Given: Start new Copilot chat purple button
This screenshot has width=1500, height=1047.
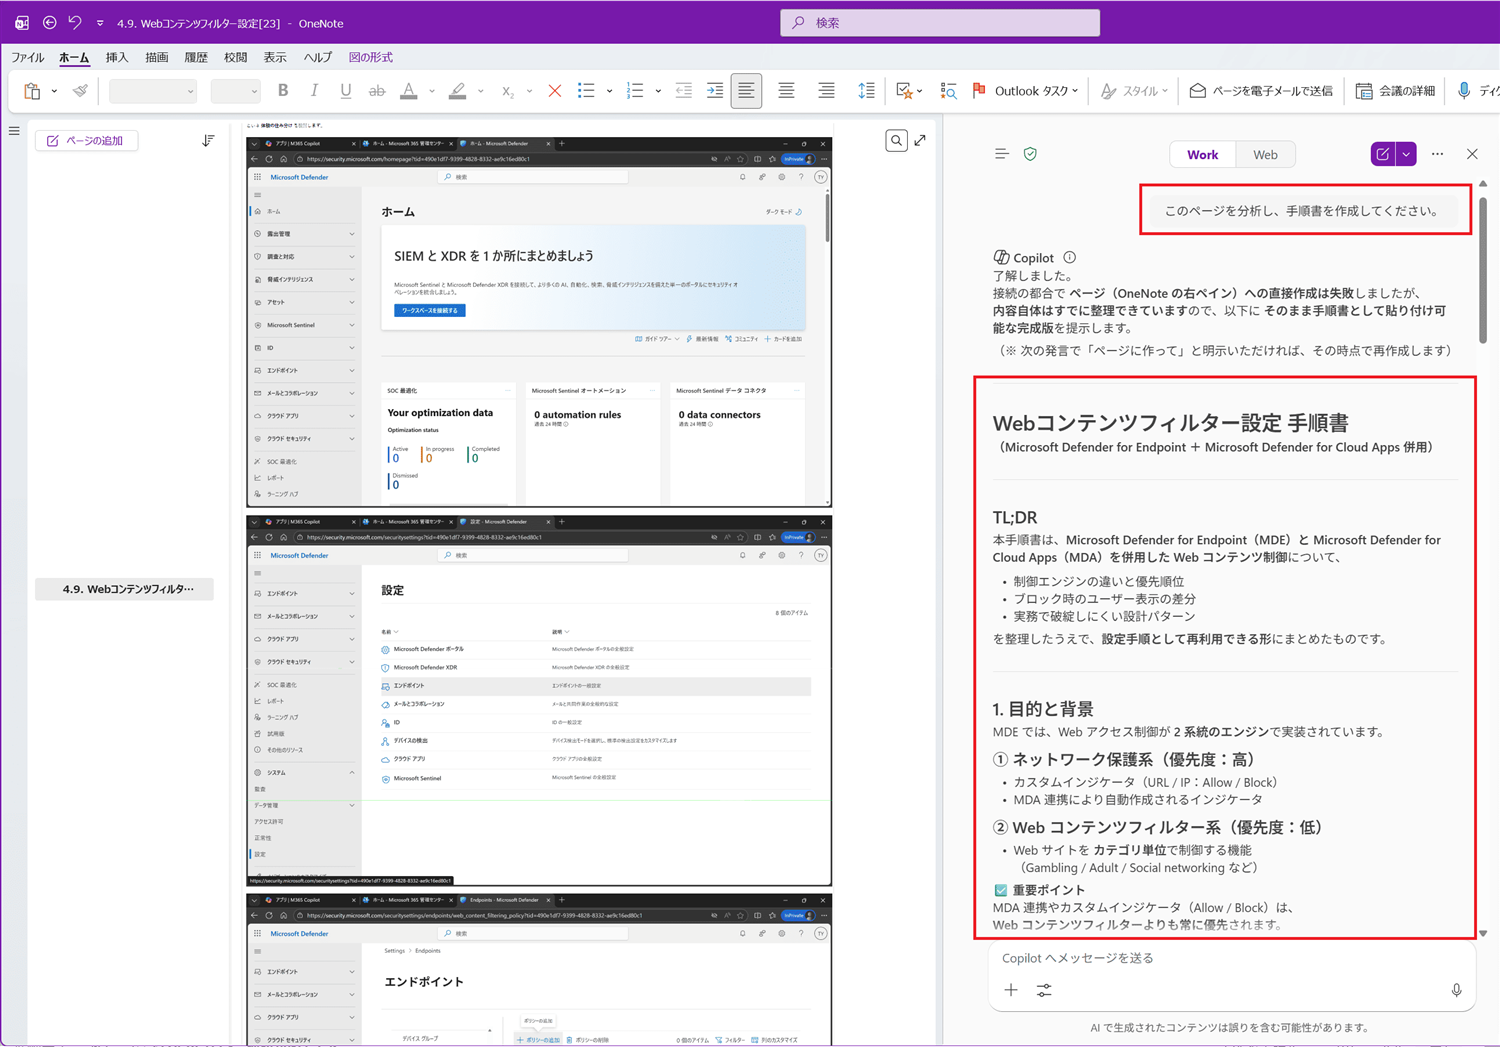Looking at the screenshot, I should 1383,154.
